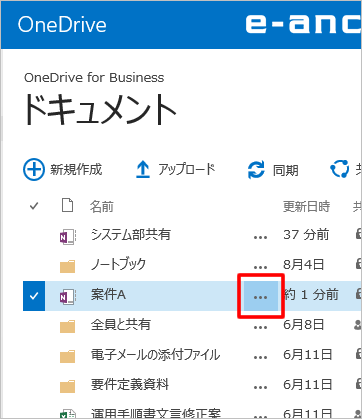Click the OneDrive for Business breadcrumb

click(x=94, y=78)
